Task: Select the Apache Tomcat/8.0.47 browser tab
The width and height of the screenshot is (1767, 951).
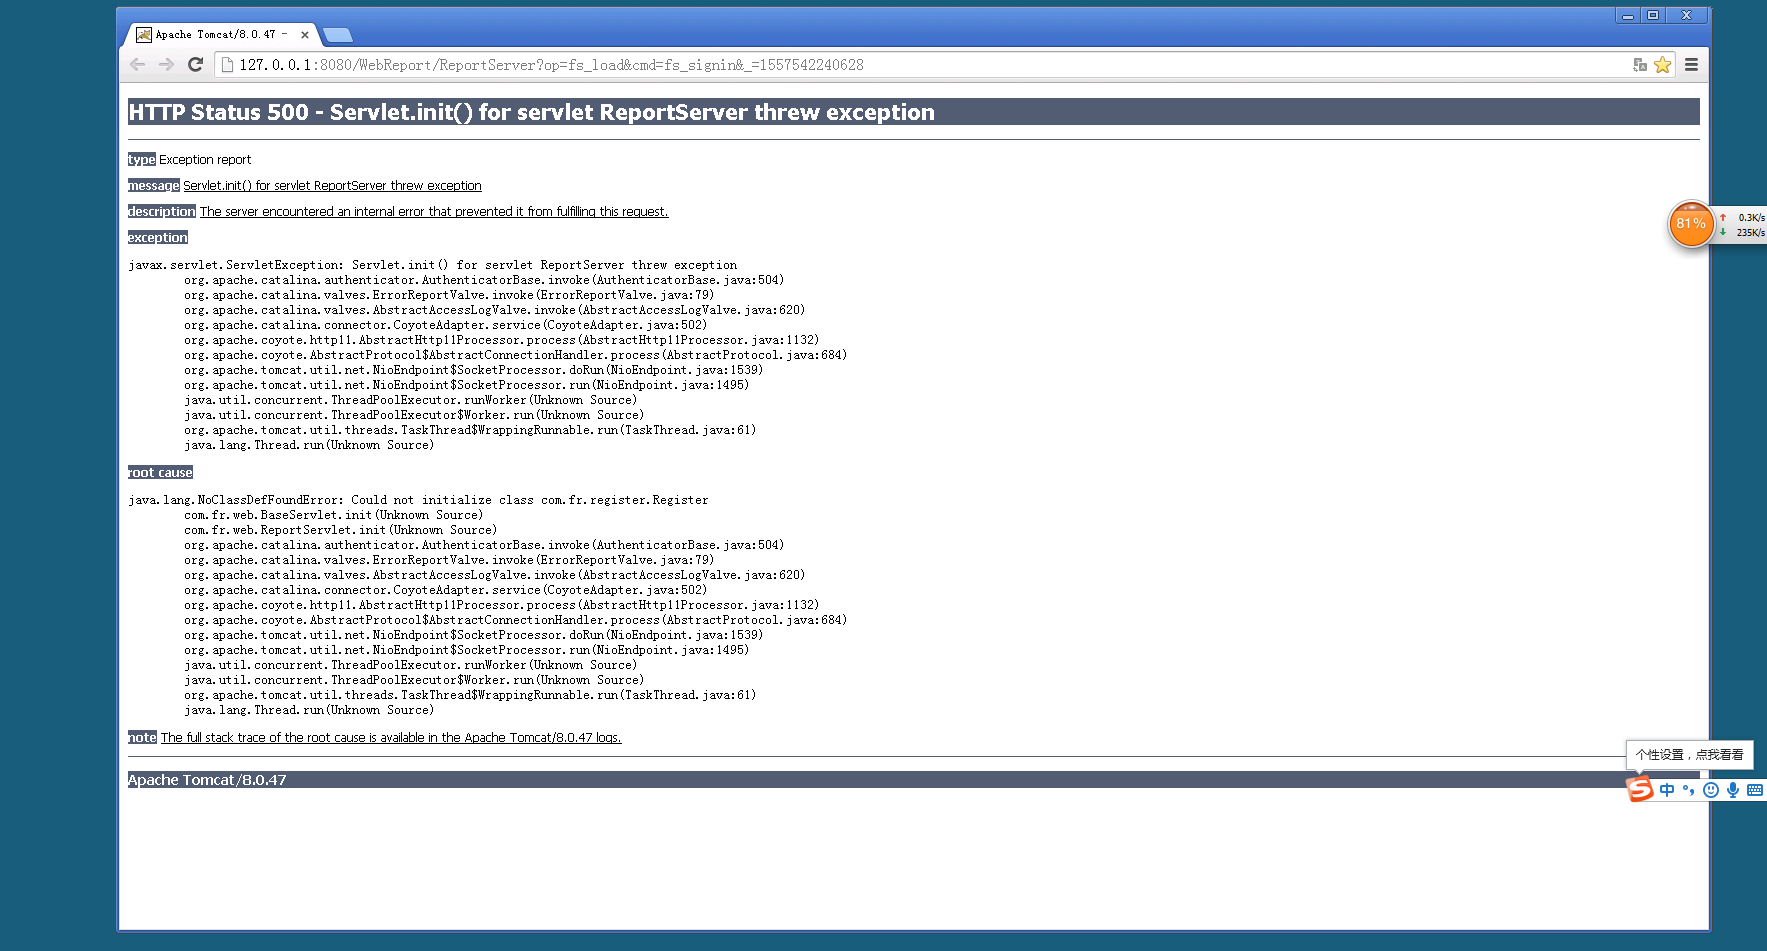Action: click(220, 34)
